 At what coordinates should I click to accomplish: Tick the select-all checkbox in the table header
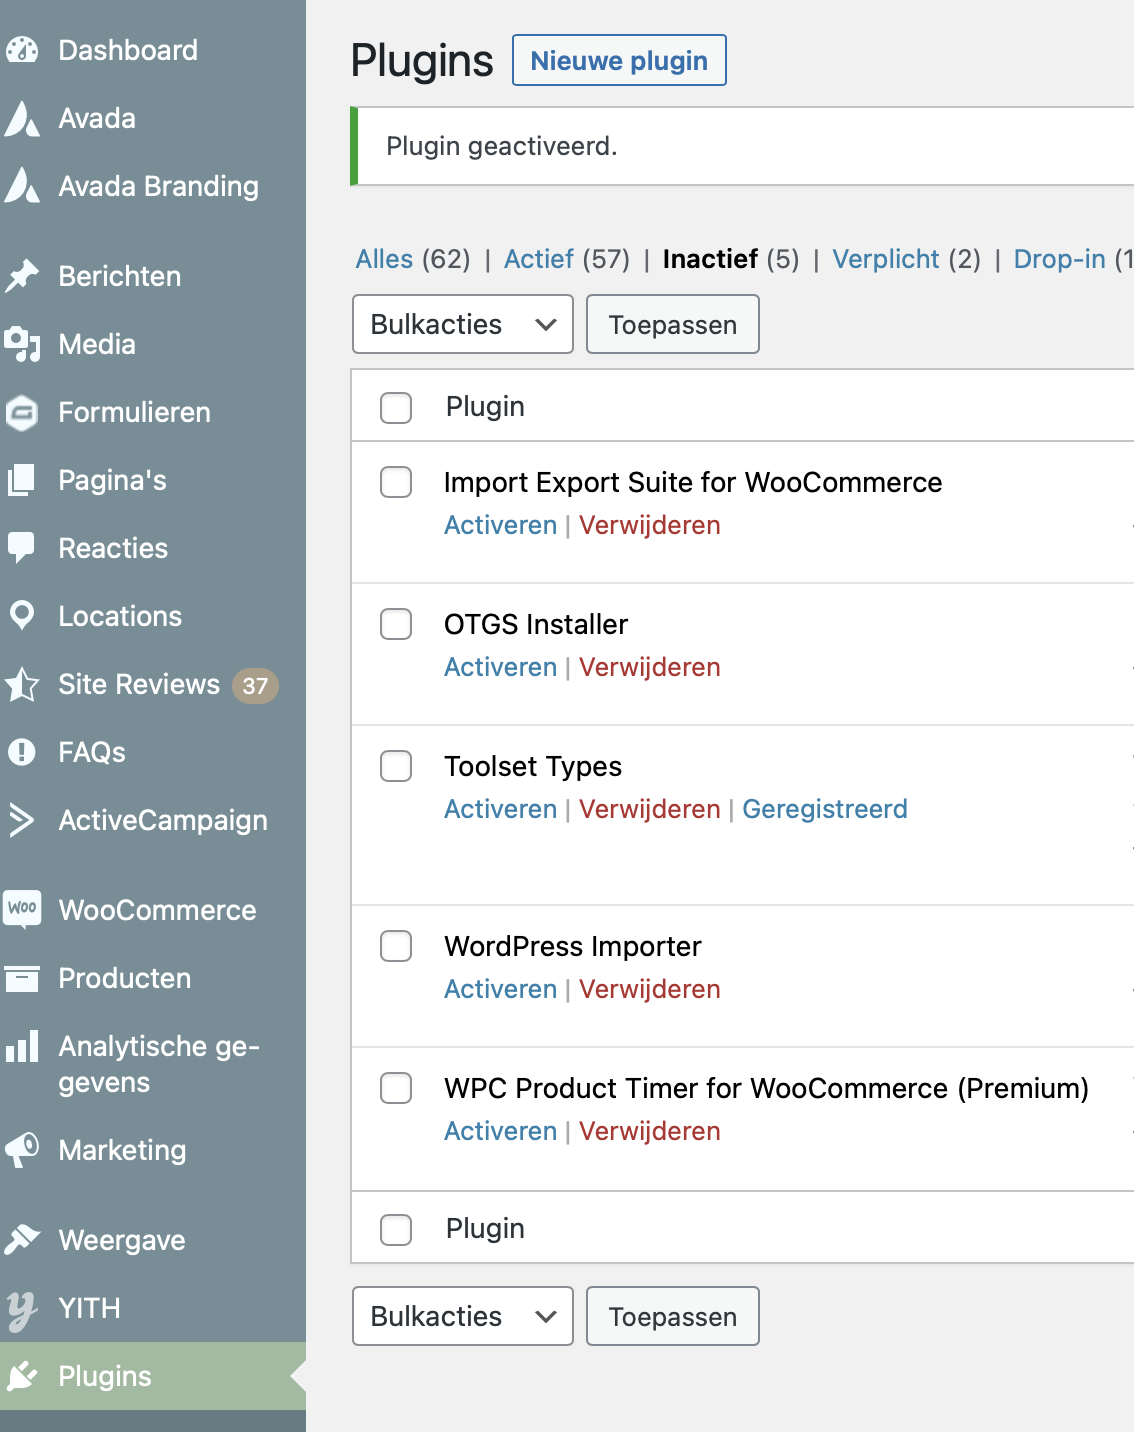(x=396, y=407)
